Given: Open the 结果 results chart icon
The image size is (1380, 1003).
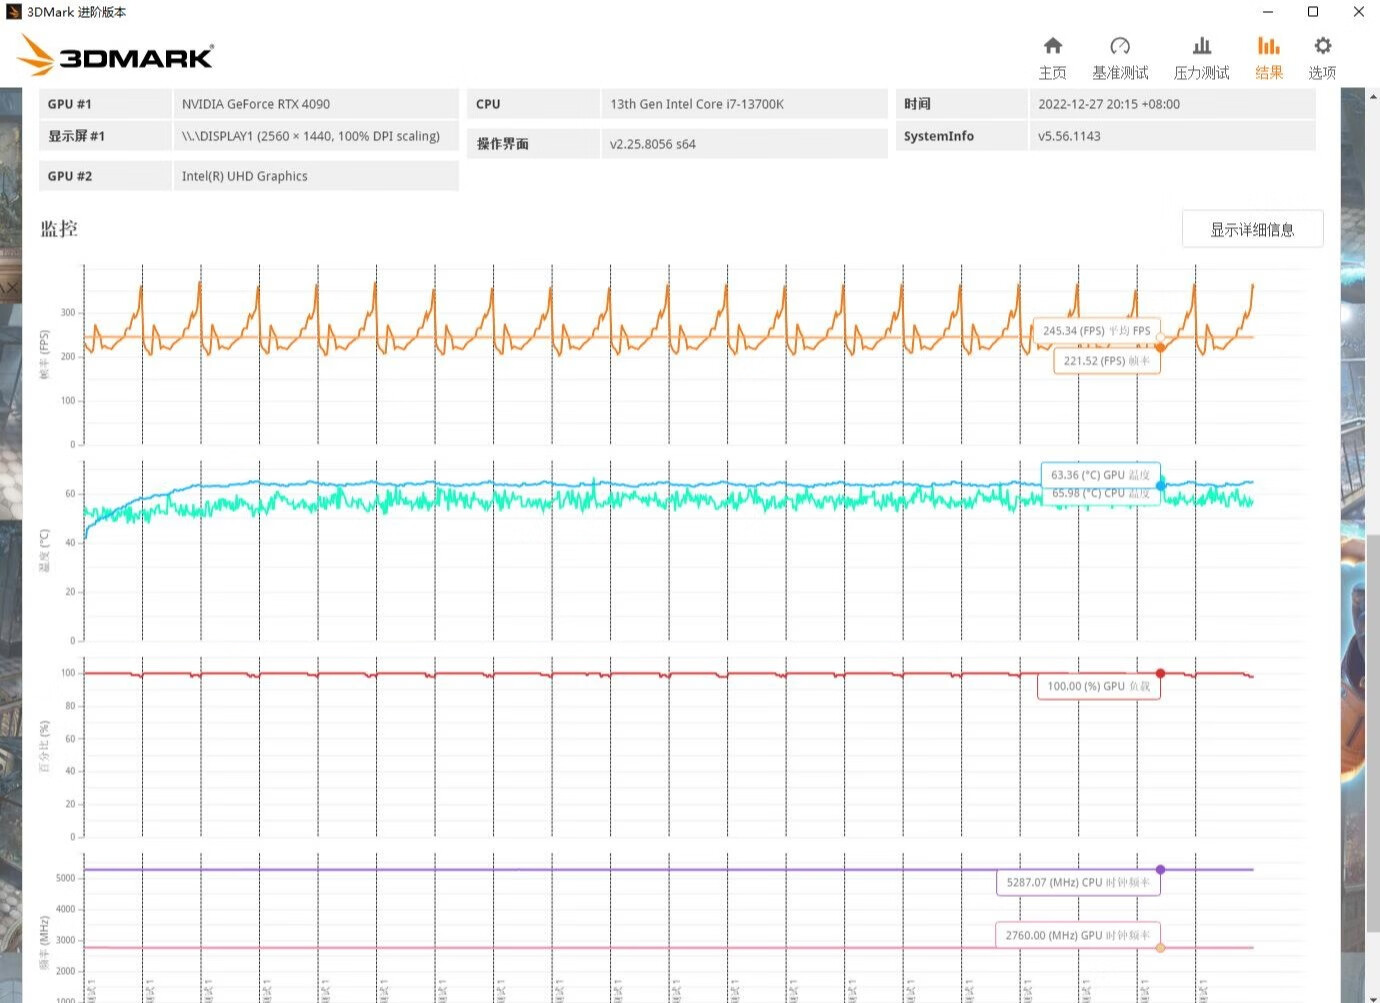Looking at the screenshot, I should pos(1269,46).
